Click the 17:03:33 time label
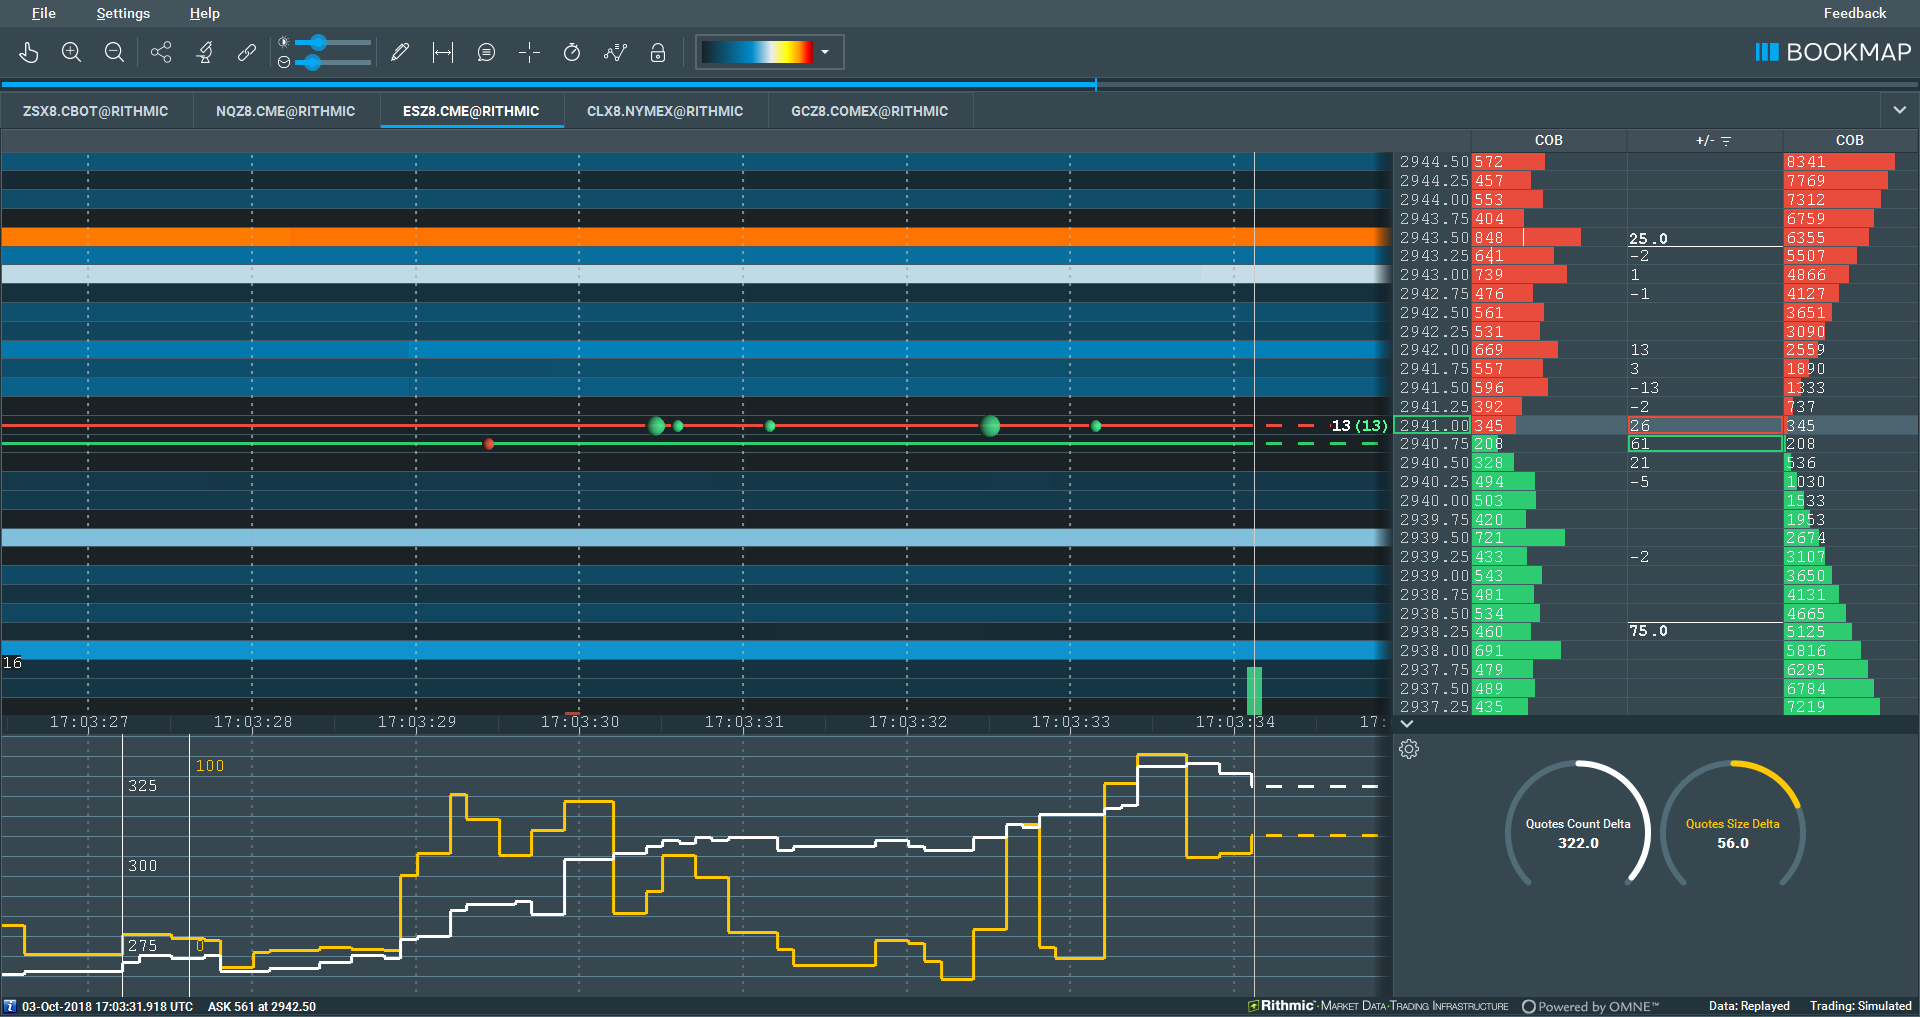1920x1017 pixels. pos(1071,722)
